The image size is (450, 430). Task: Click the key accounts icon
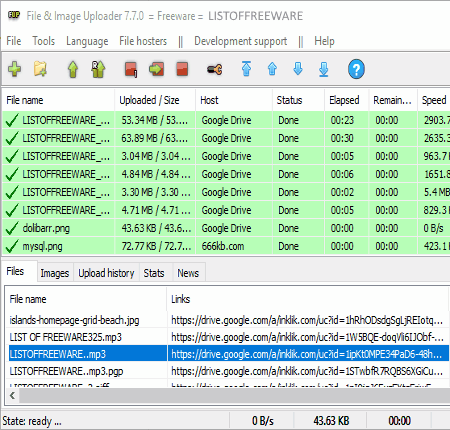click(214, 69)
